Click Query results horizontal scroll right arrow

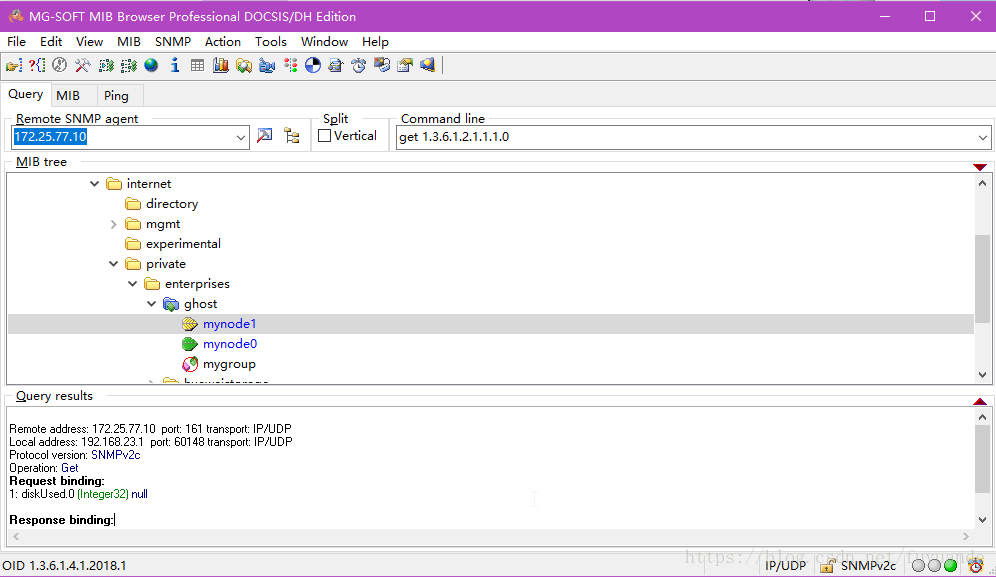[x=966, y=537]
